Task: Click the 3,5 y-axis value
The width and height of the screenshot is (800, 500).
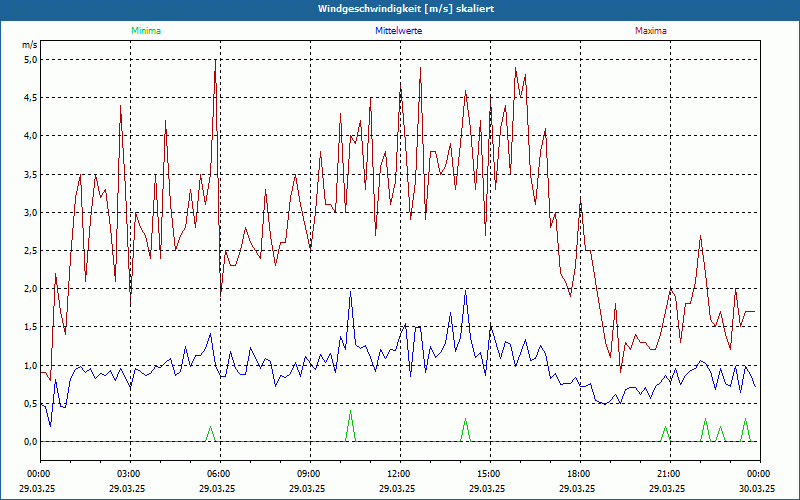Action: (30, 174)
